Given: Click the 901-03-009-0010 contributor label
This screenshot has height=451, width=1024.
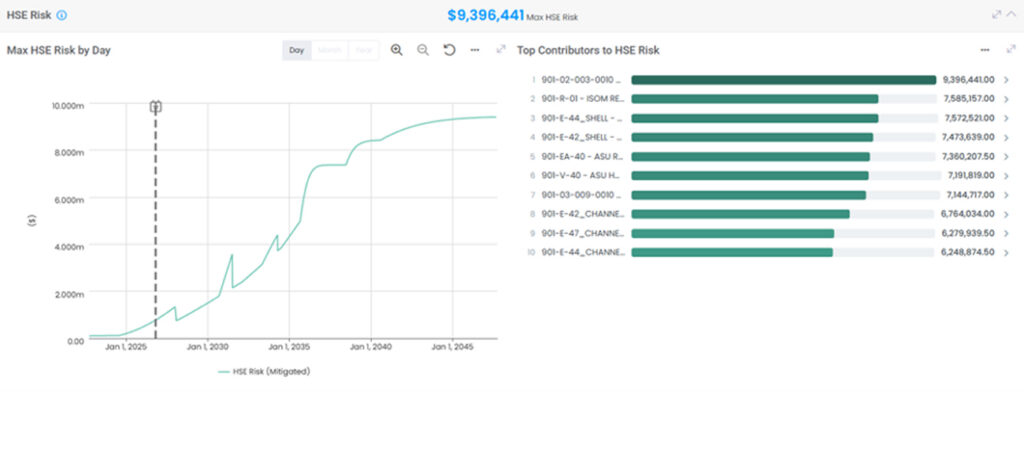Looking at the screenshot, I should (582, 194).
